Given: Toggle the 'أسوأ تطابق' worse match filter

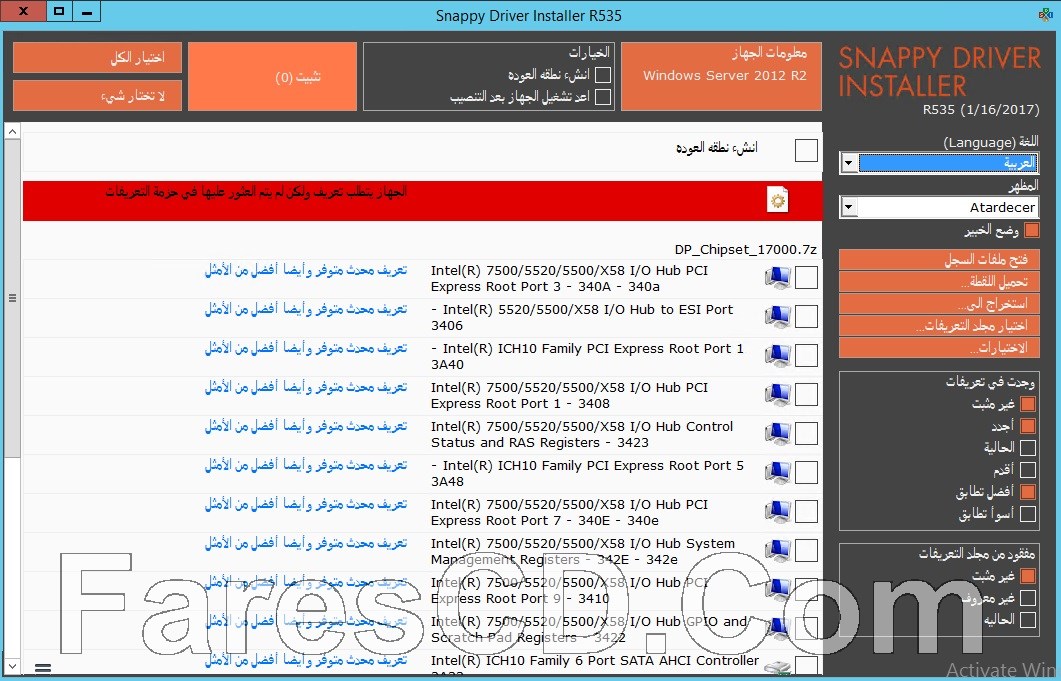Looking at the screenshot, I should (1028, 514).
